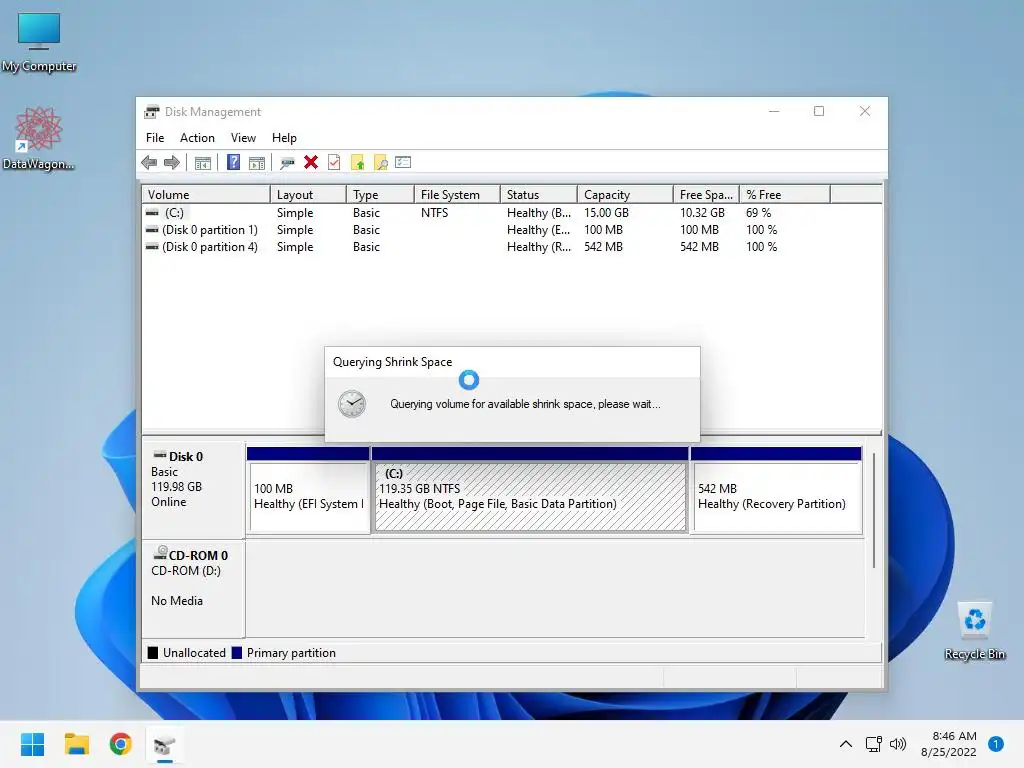The height and width of the screenshot is (768, 1024).
Task: Click the Disk 0 label panel
Action: point(193,490)
